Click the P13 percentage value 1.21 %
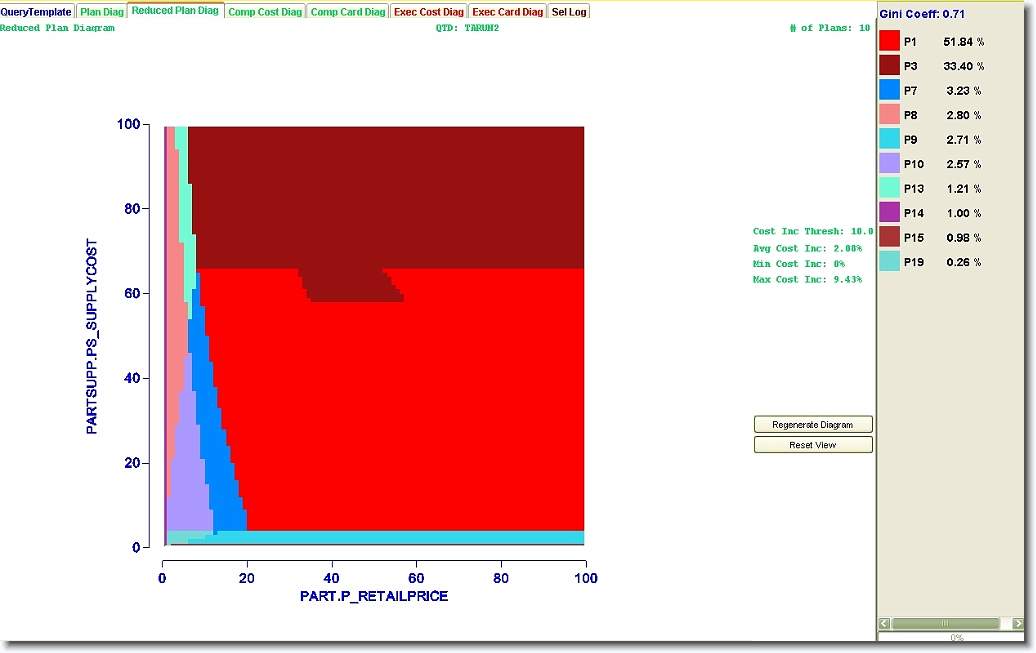This screenshot has width=1036, height=653. (x=963, y=188)
